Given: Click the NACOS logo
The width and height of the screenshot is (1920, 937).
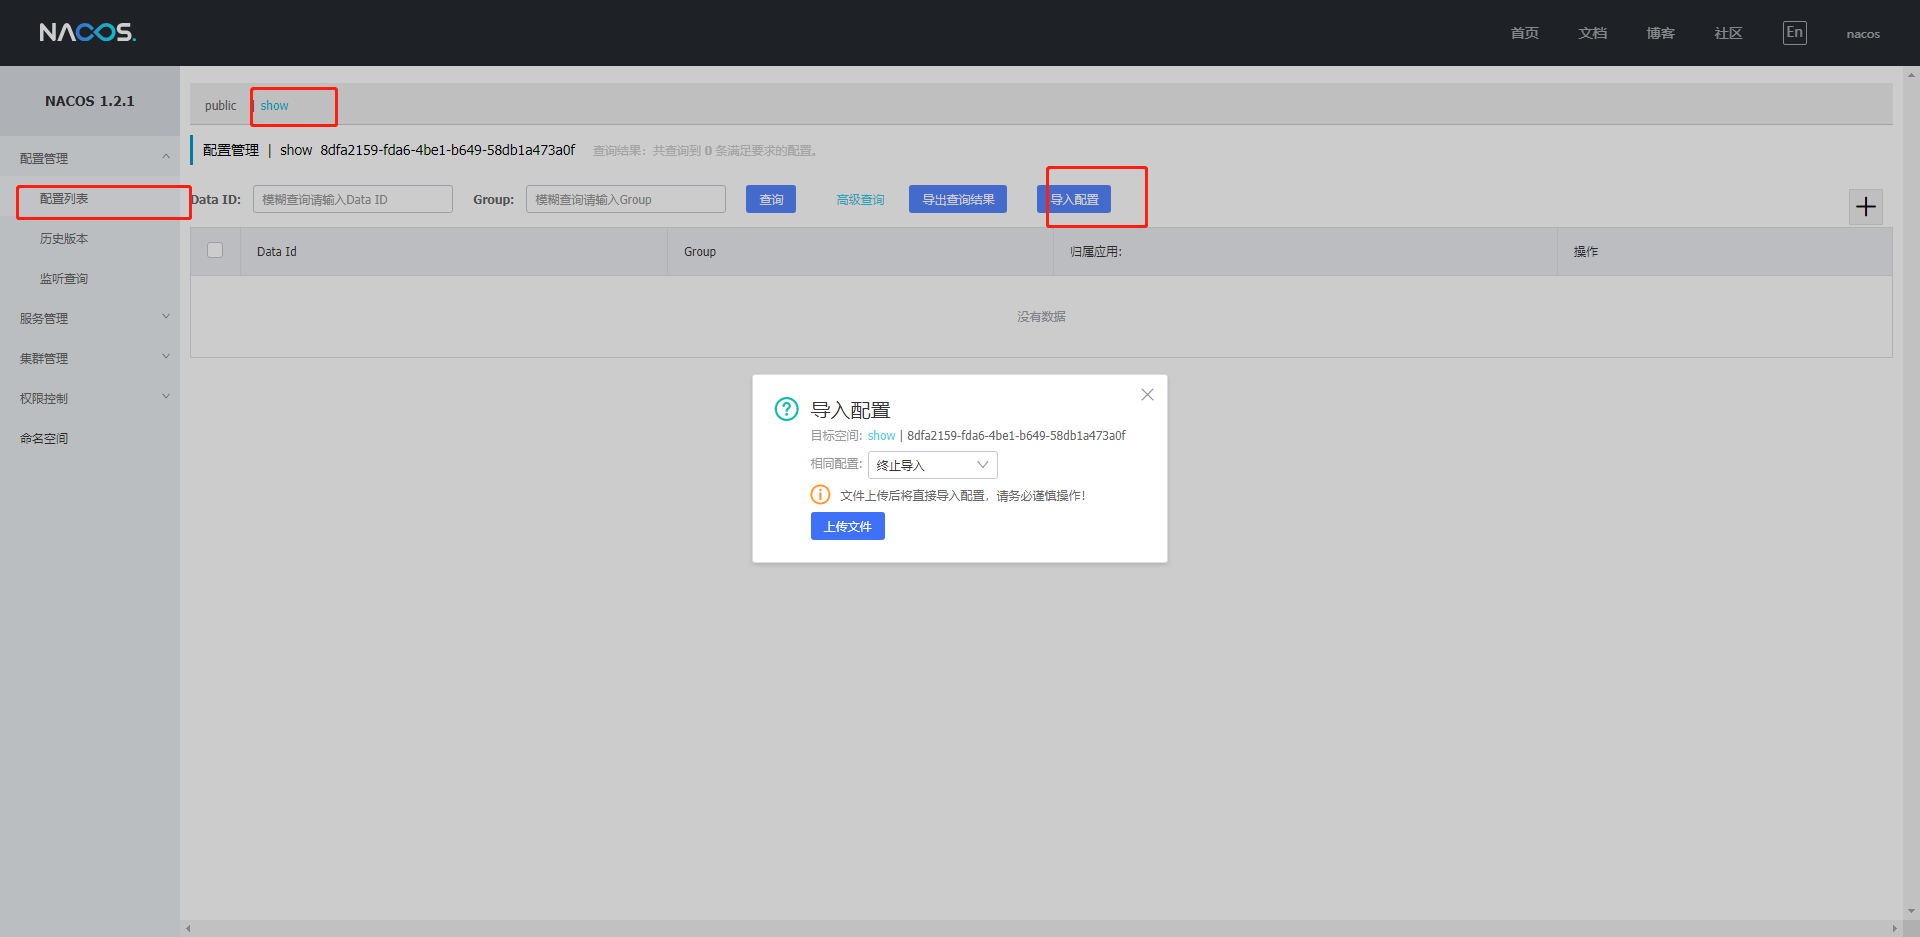Looking at the screenshot, I should coord(87,33).
